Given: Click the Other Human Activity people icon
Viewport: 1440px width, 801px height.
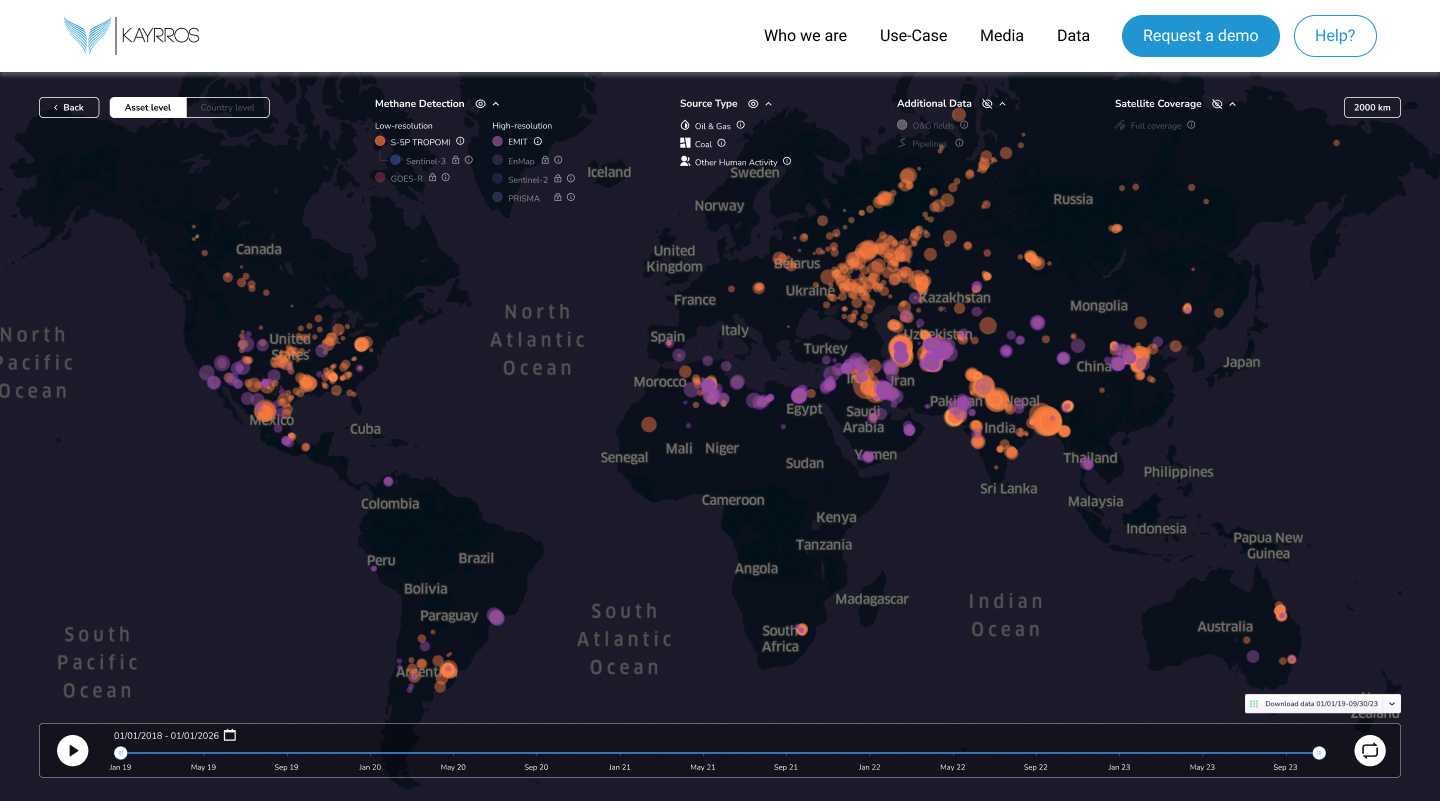Looking at the screenshot, I should [x=685, y=162].
